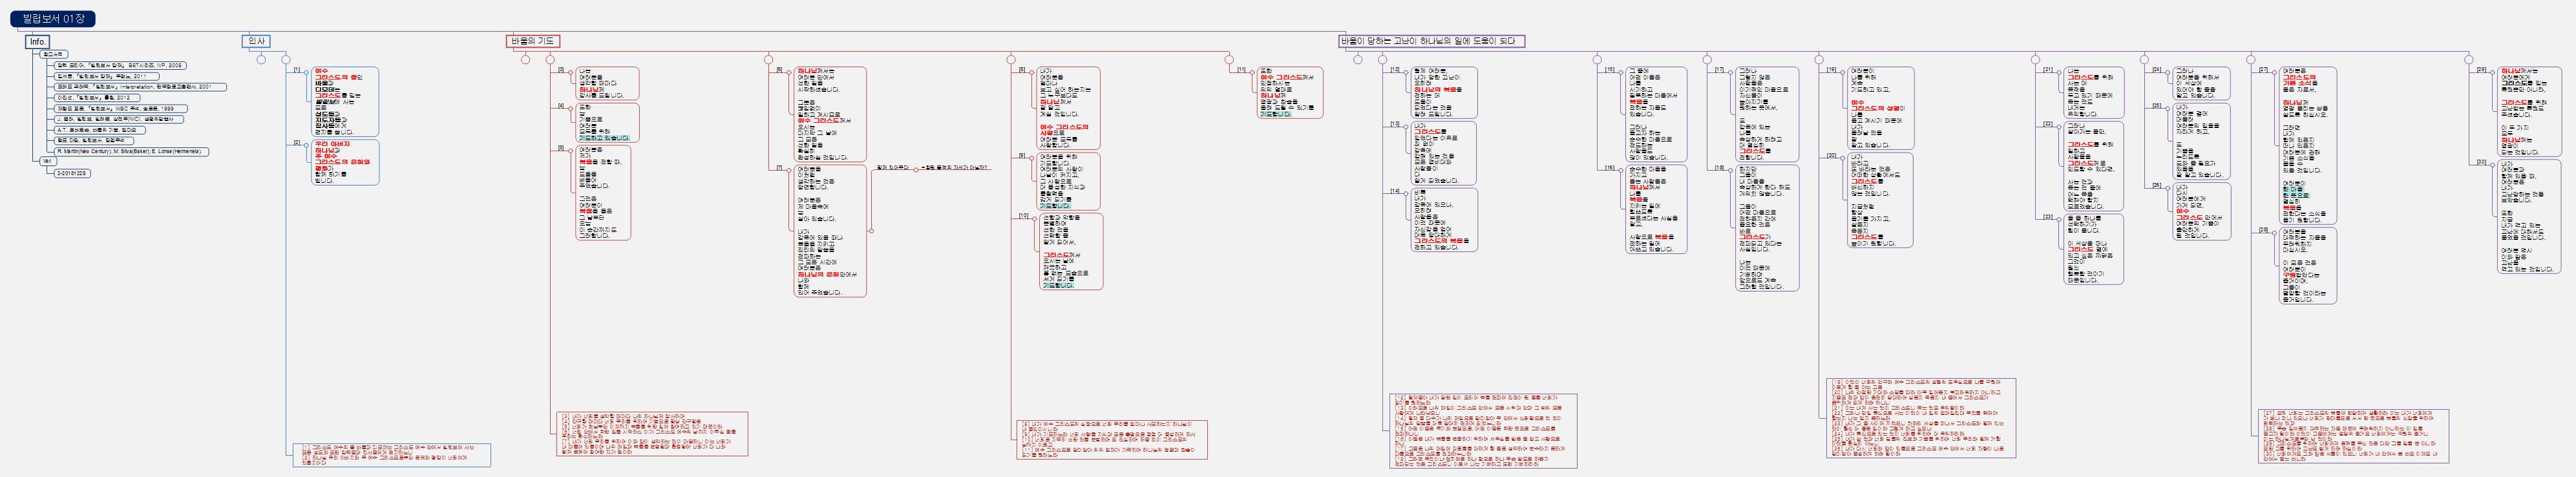The image size is (2576, 477).
Task: Select the reference node mentioning WBC 주석 1999
Action: (x=120, y=108)
